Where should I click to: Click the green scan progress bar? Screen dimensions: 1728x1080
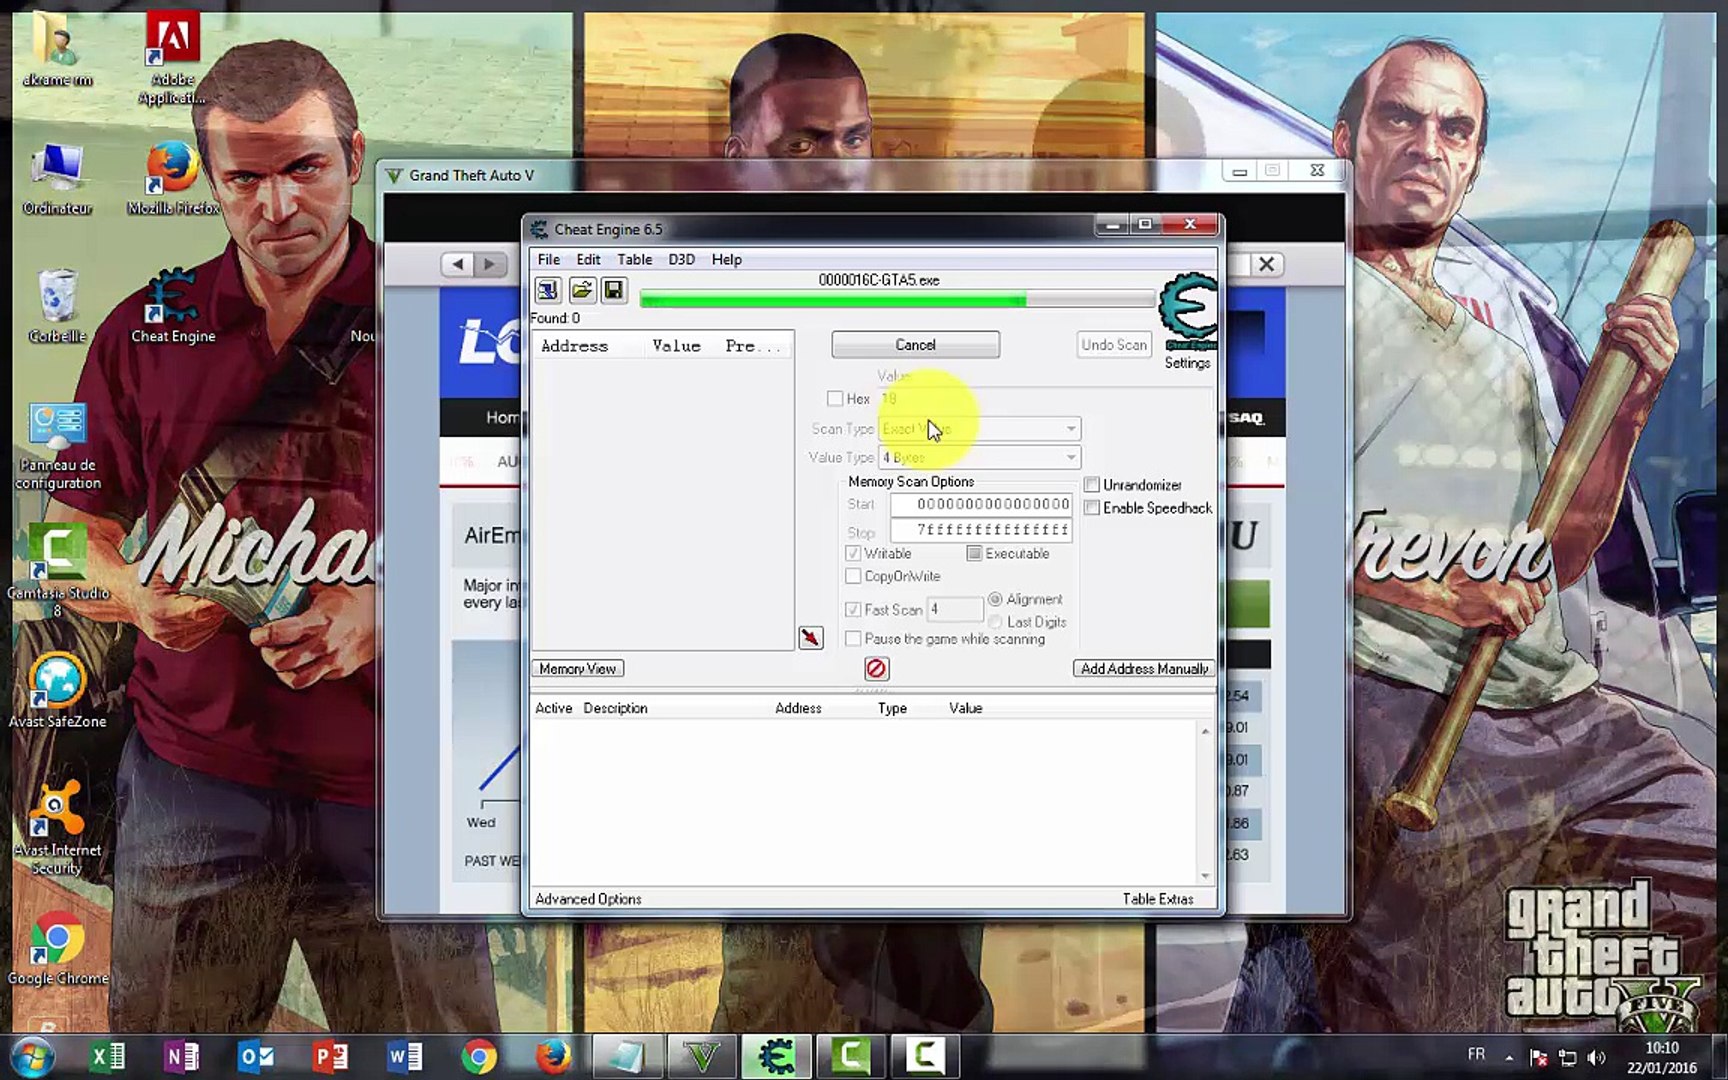(897, 299)
